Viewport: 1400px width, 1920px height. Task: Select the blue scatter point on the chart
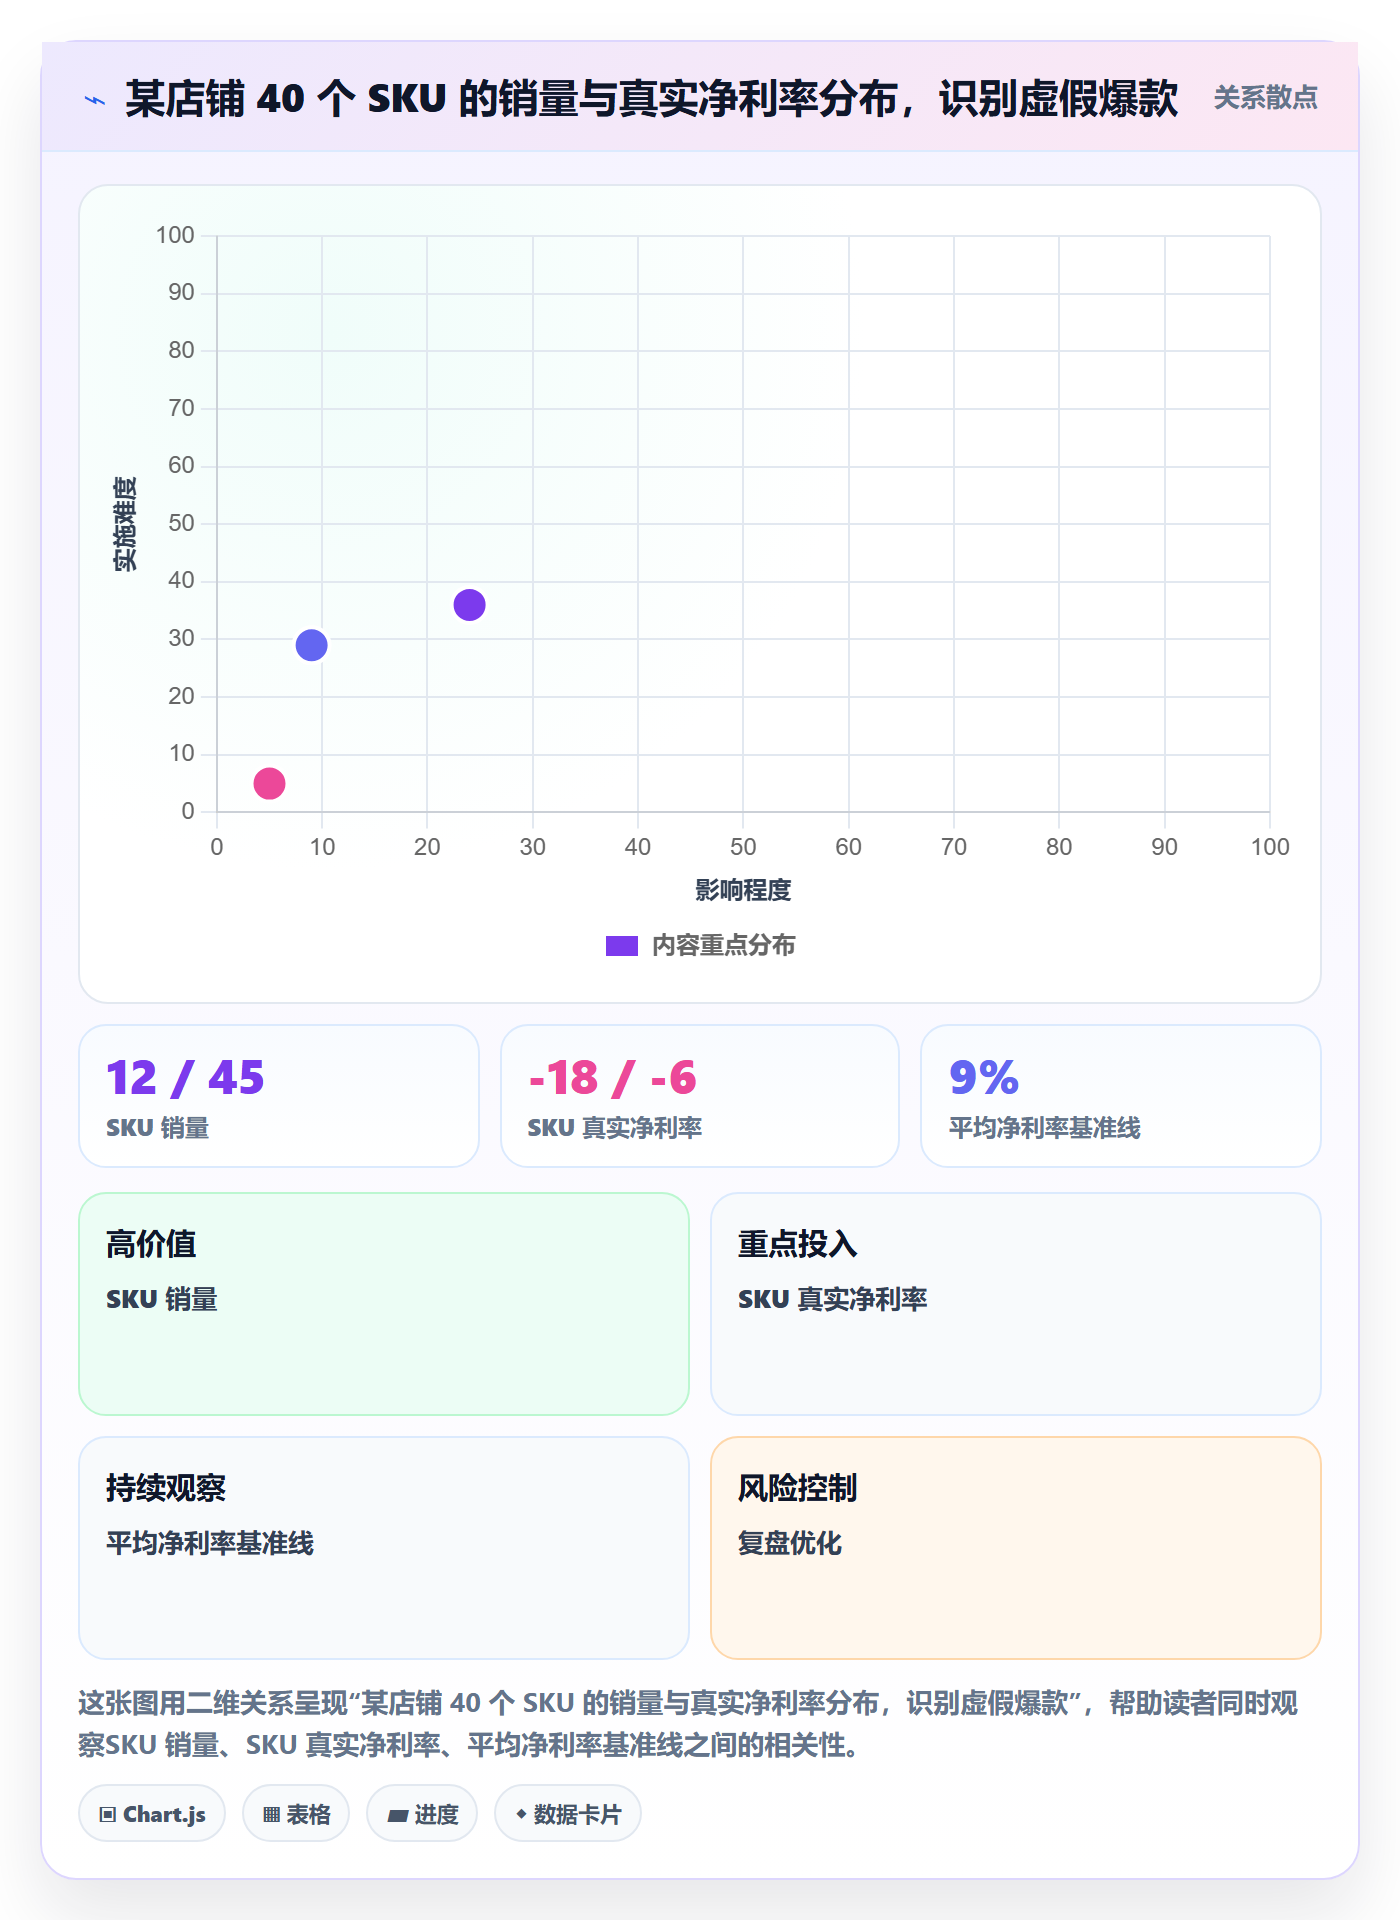click(x=311, y=645)
